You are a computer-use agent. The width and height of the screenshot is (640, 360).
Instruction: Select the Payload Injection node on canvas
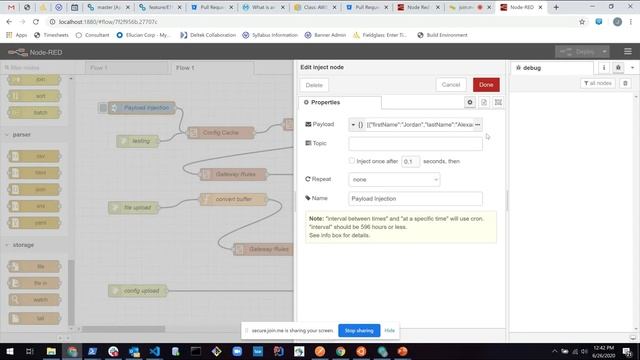click(x=142, y=108)
